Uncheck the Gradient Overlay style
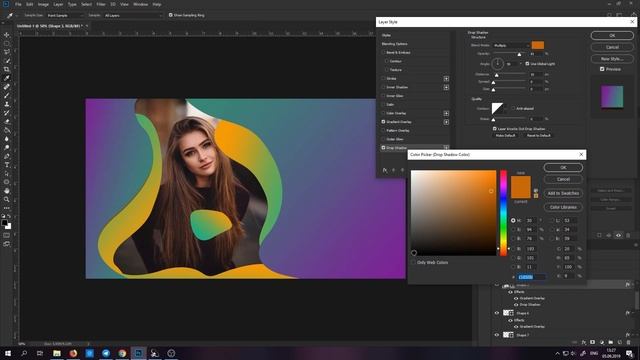The width and height of the screenshot is (640, 360). pyautogui.click(x=383, y=122)
